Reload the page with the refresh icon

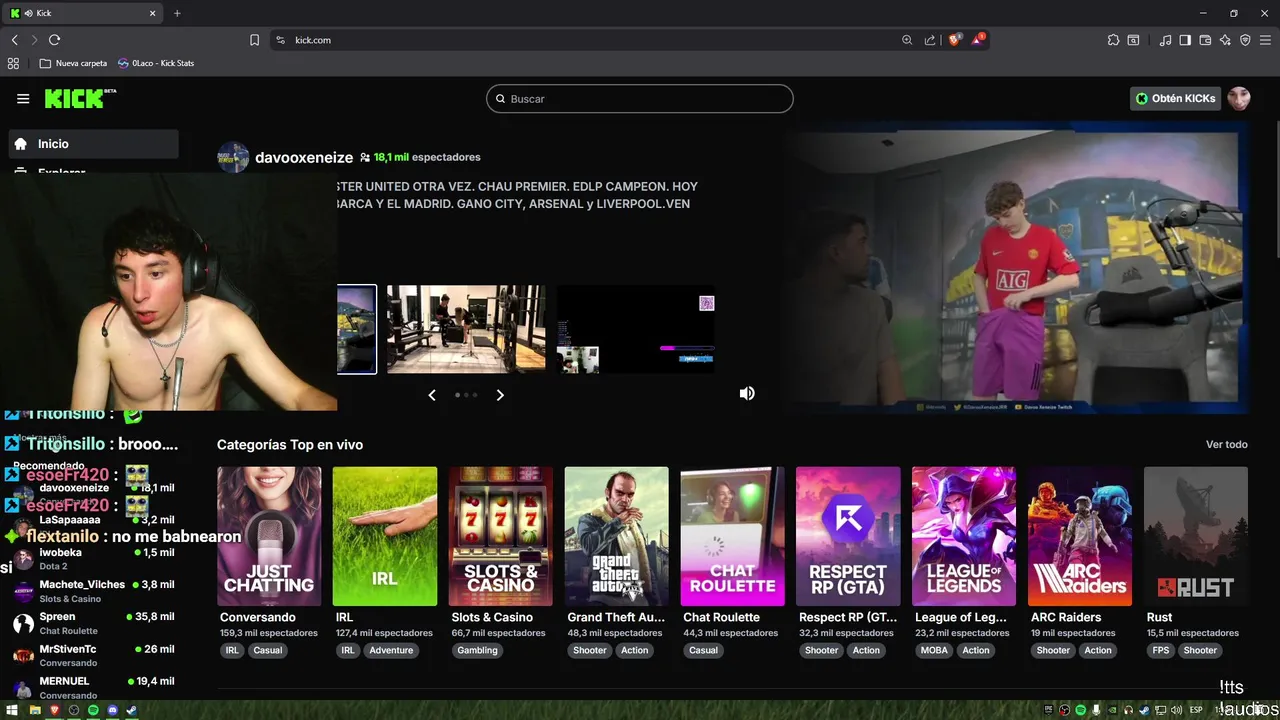pos(54,40)
